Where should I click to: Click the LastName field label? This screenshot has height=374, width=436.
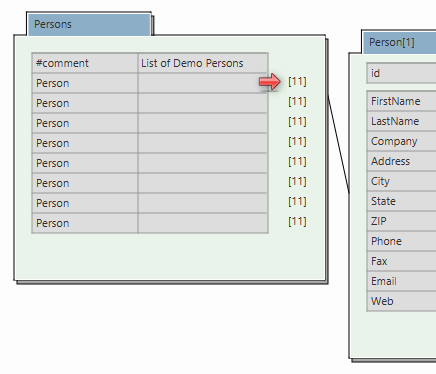coord(395,121)
